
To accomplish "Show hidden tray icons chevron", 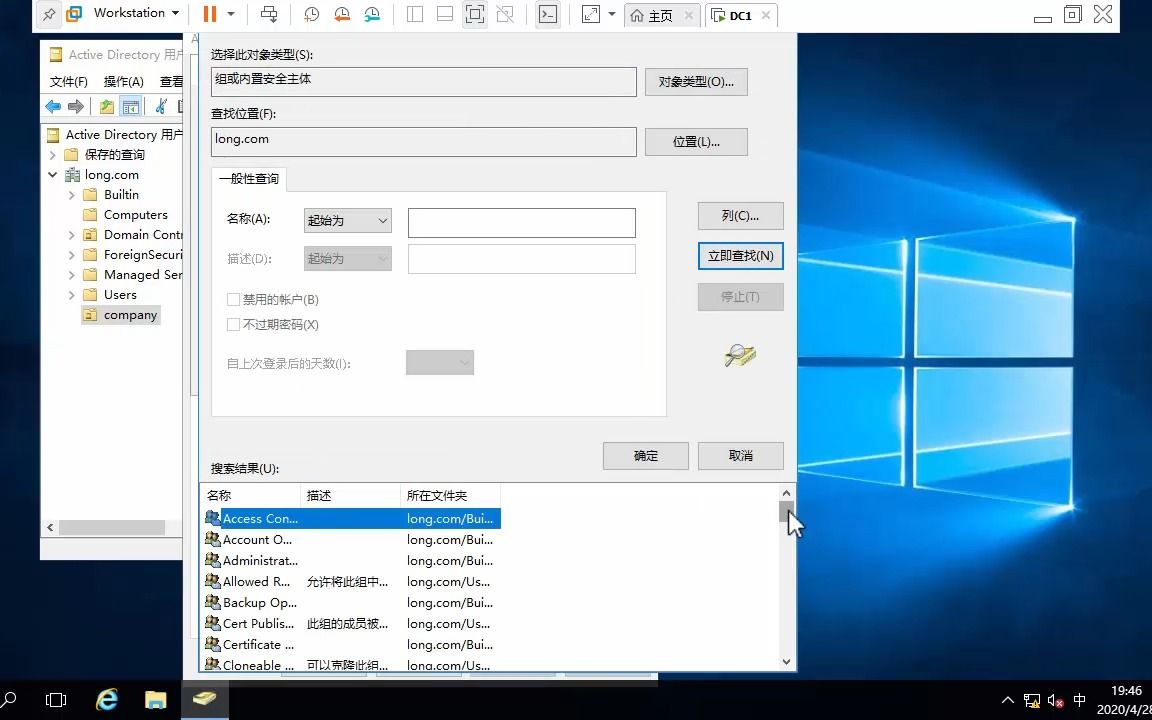I will point(1008,700).
